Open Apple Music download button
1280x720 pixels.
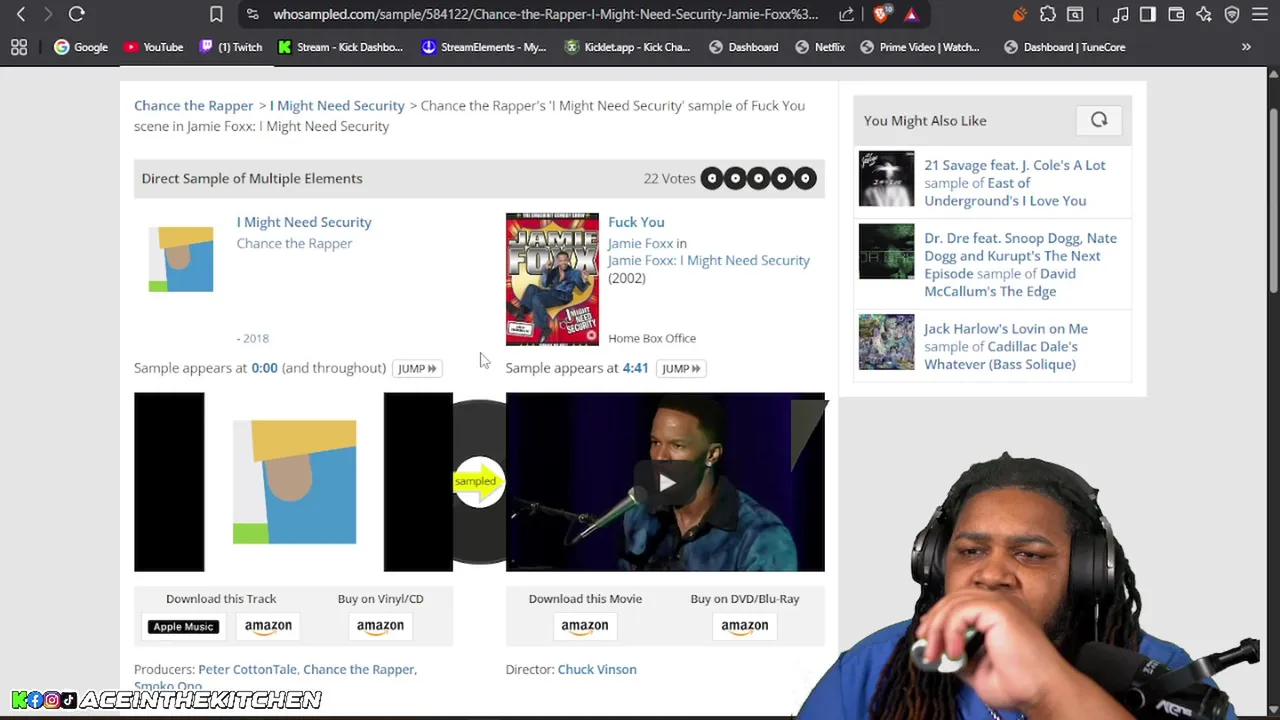pos(184,626)
